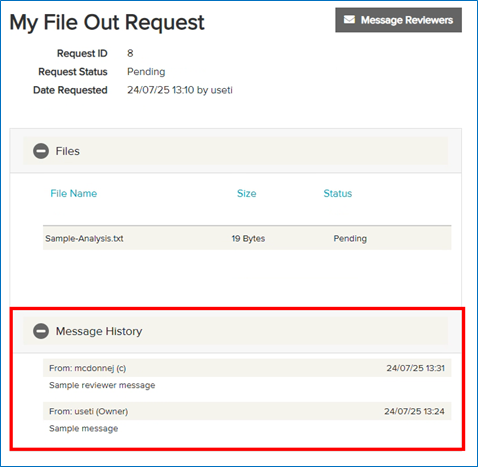Toggle the Files section header bar
478x467 pixels.
(x=235, y=151)
